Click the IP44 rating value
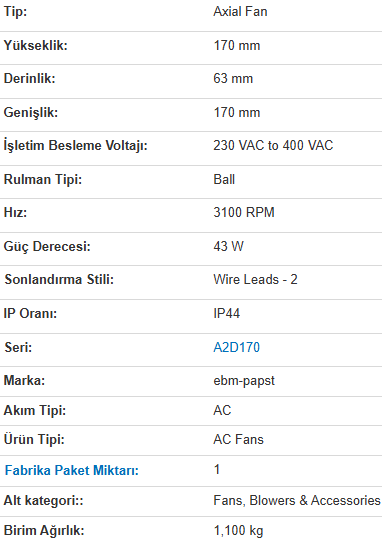Viewport: 382px width, 538px height. pos(227,313)
